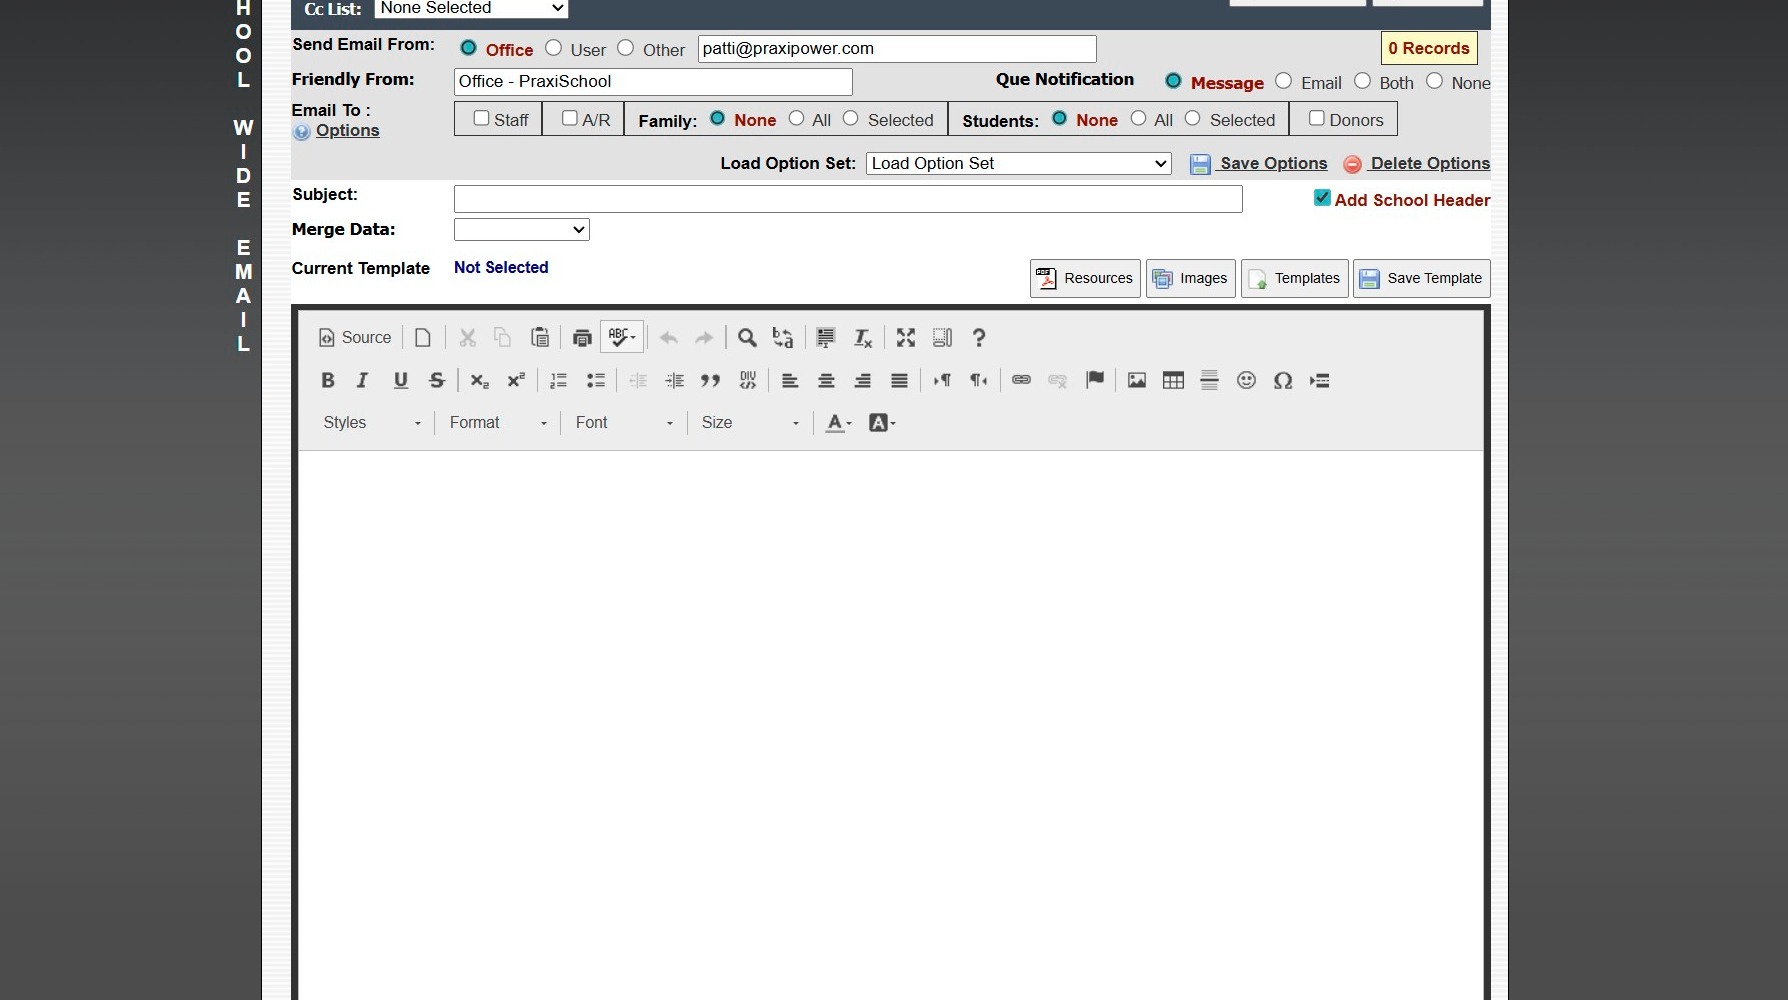Toggle underline formatting
This screenshot has width=1788, height=1000.
400,380
